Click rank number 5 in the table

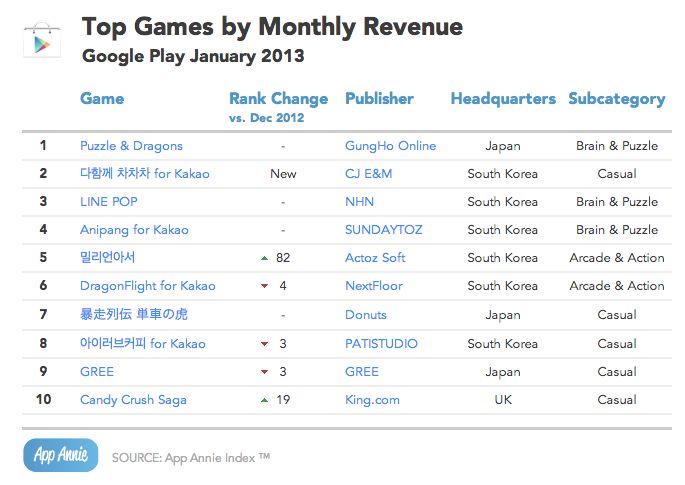click(43, 257)
